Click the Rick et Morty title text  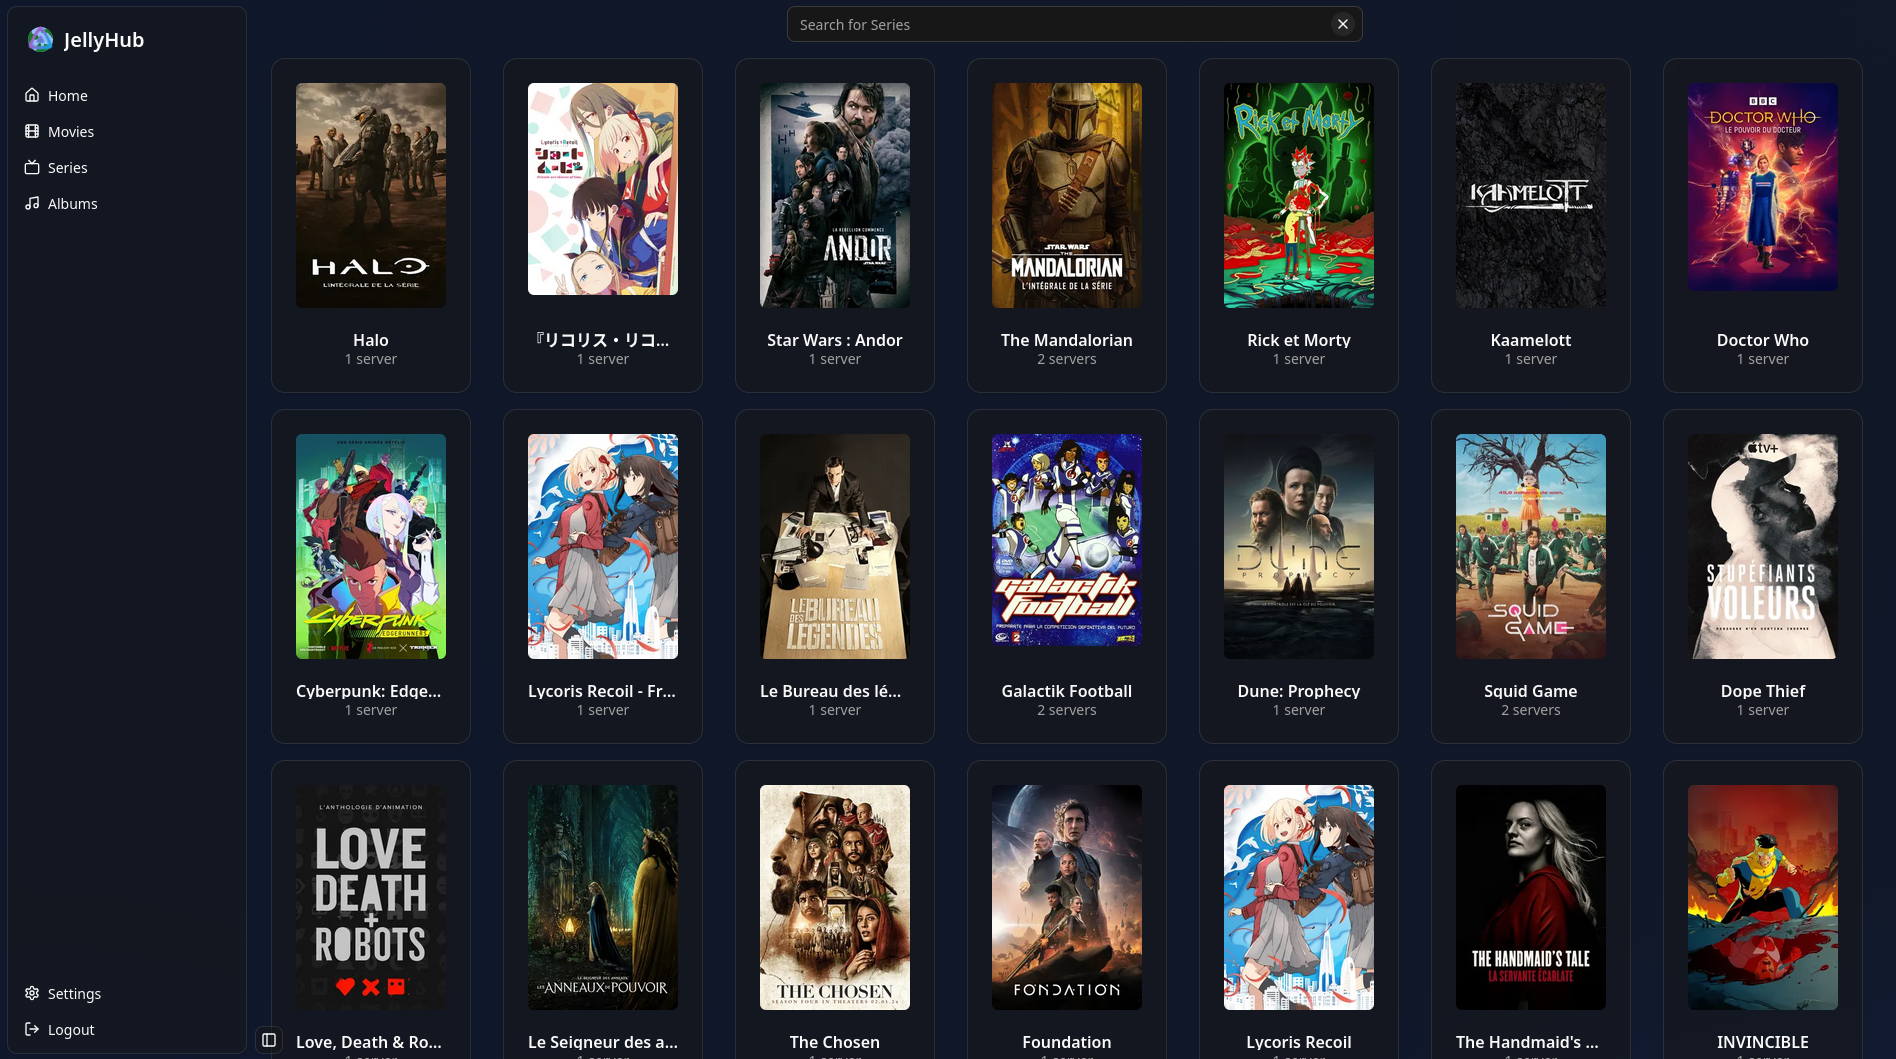click(1299, 340)
